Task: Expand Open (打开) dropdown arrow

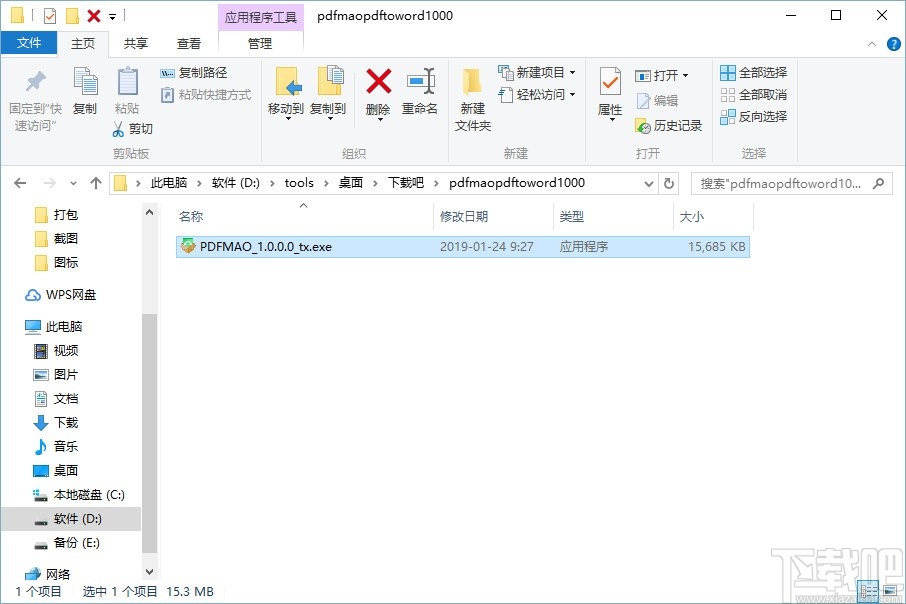Action: pos(685,76)
